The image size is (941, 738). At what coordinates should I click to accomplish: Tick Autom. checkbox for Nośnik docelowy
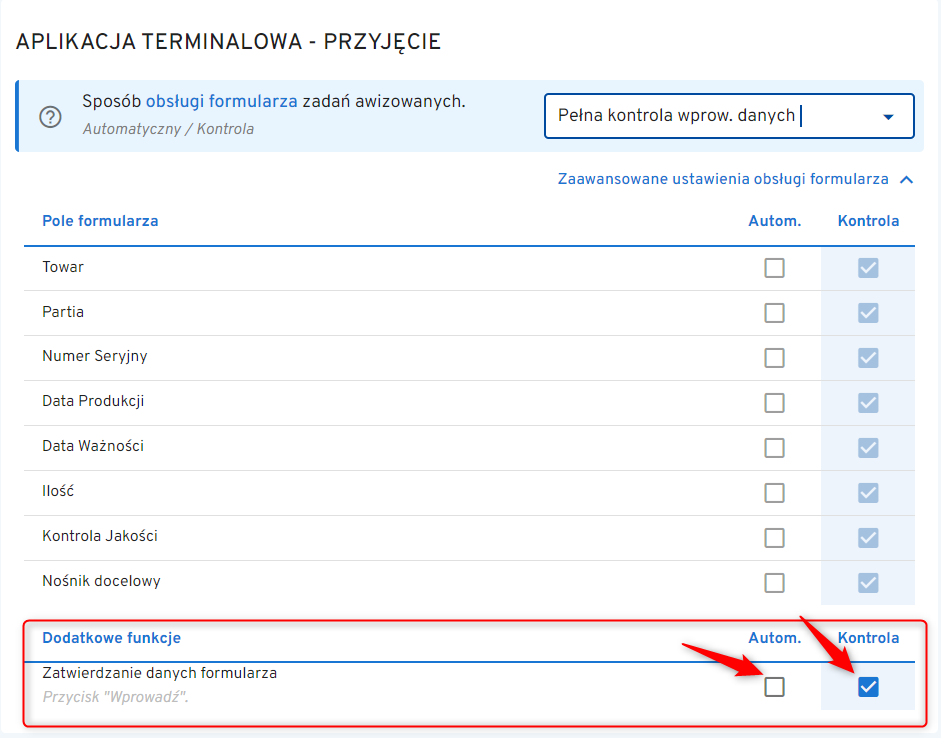(774, 583)
